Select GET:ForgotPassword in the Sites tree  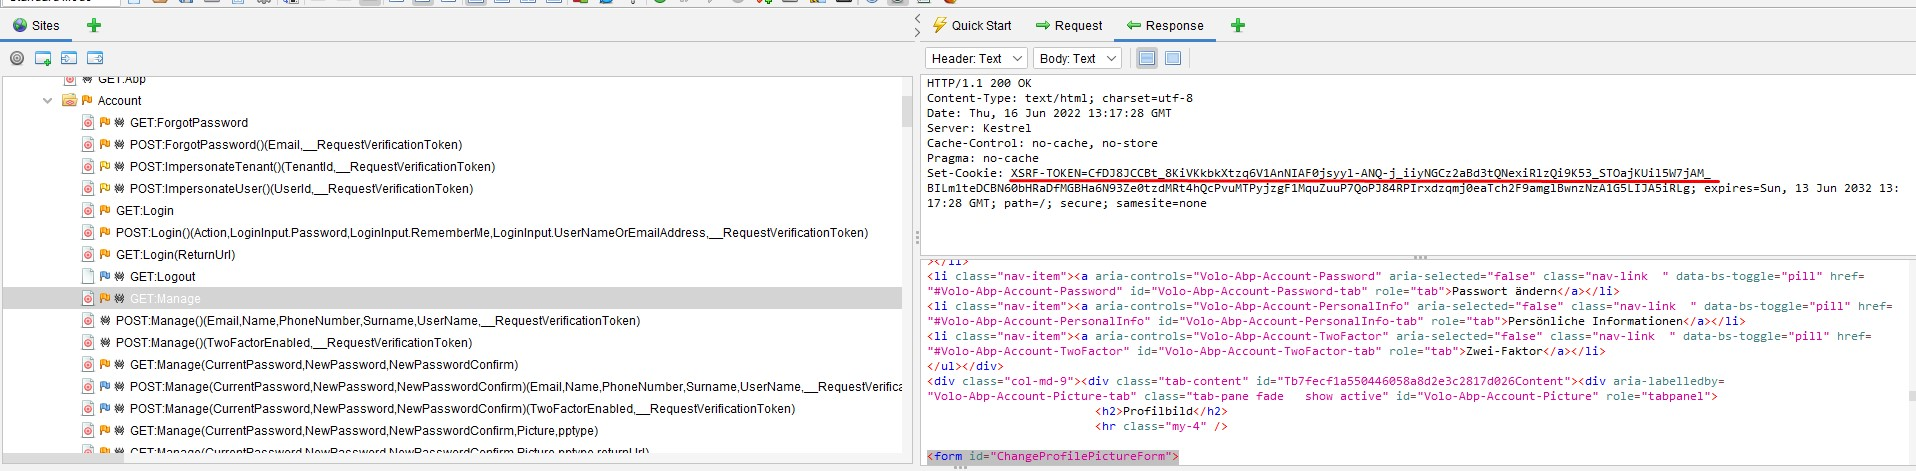point(189,123)
